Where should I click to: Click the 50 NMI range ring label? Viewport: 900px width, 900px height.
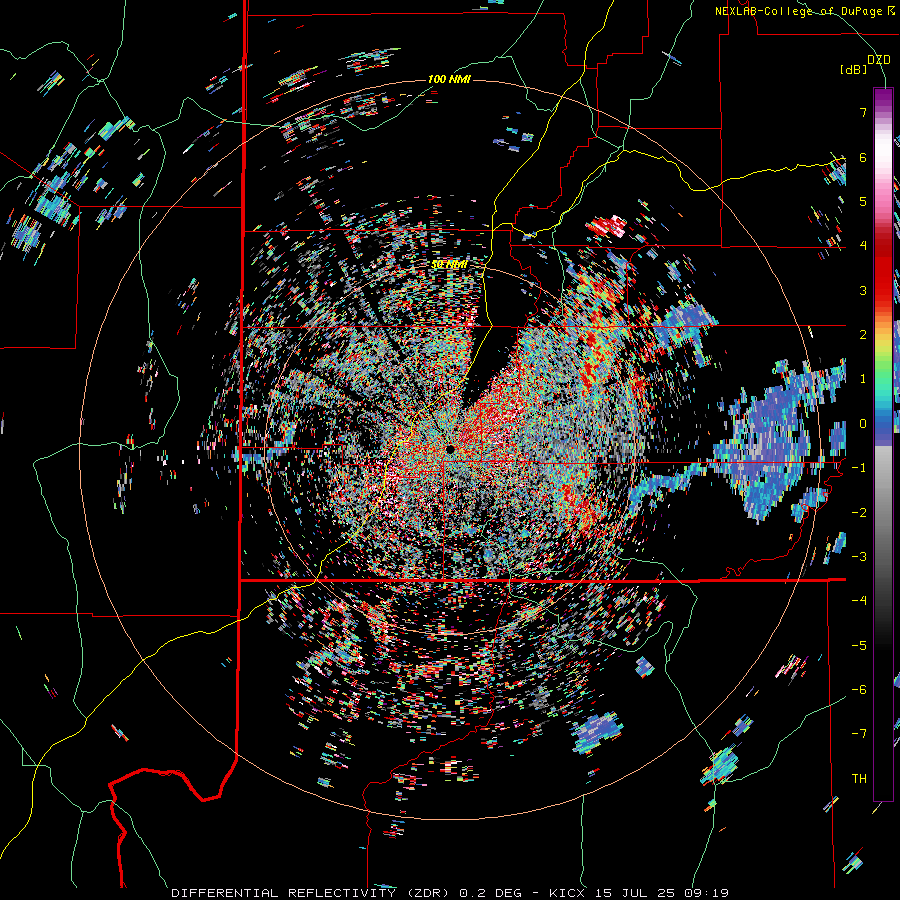pos(449,265)
